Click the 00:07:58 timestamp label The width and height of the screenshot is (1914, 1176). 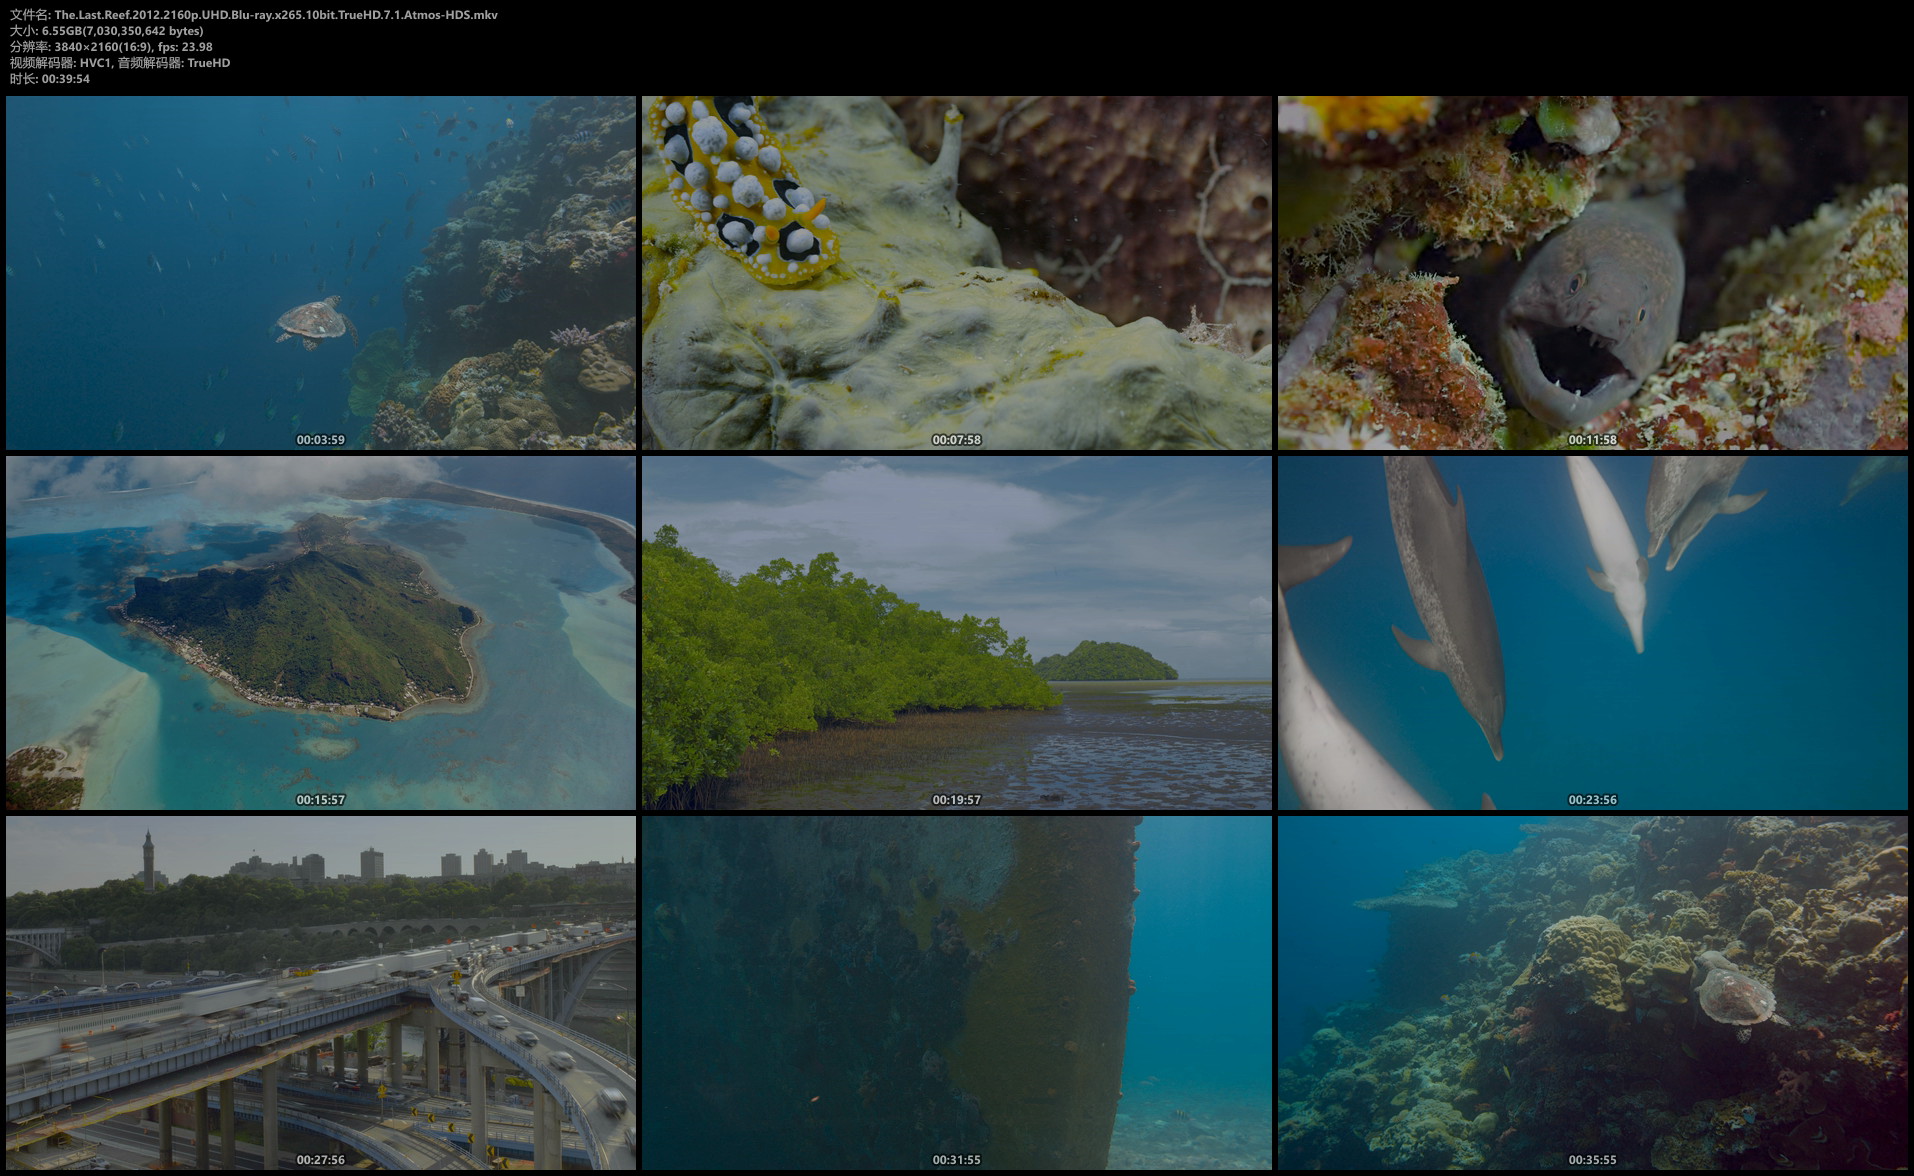click(956, 440)
